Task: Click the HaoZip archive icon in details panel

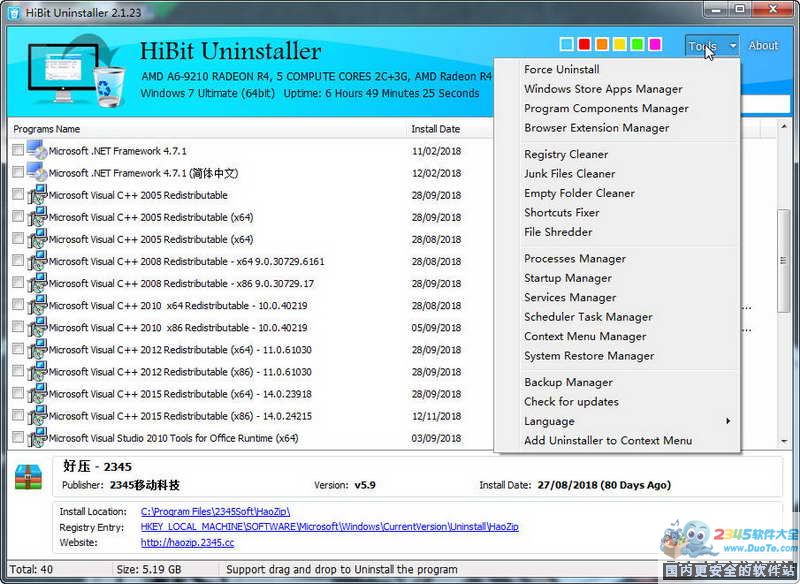Action: [29, 477]
